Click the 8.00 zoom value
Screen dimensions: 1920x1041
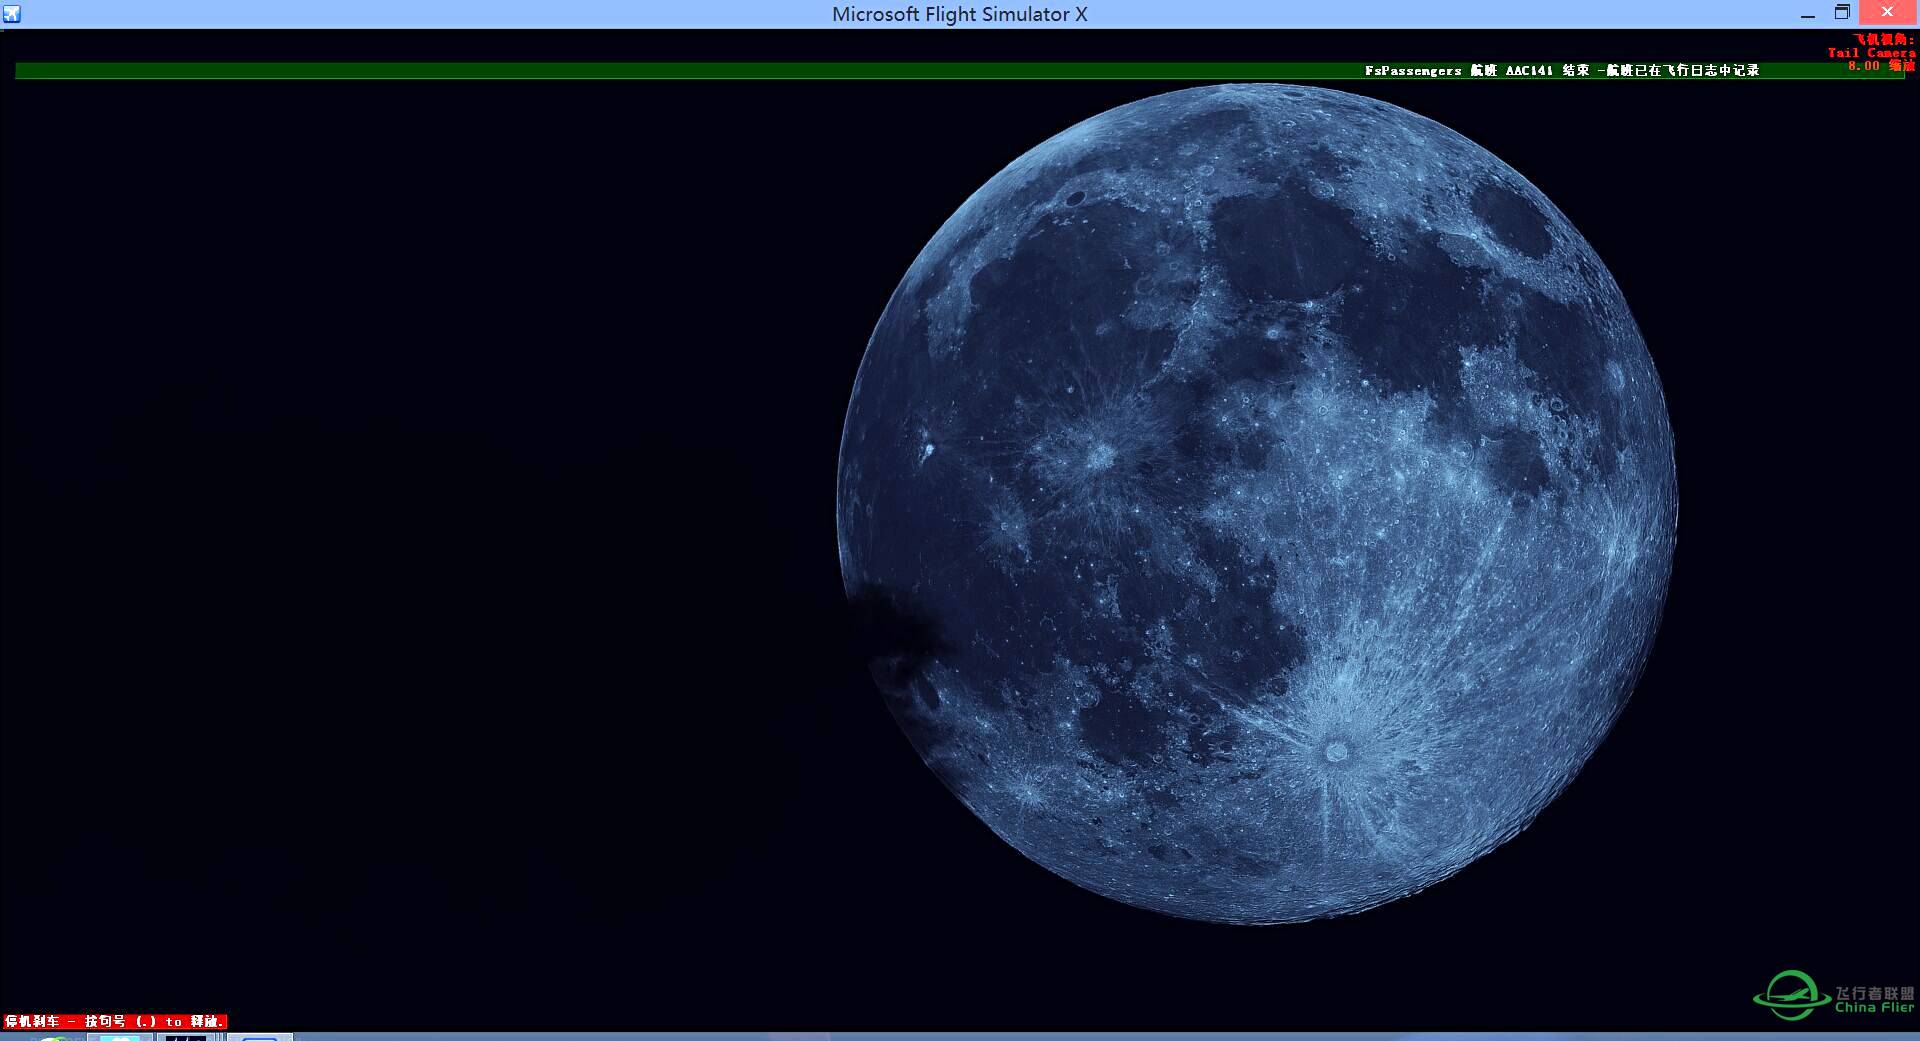(x=1863, y=66)
